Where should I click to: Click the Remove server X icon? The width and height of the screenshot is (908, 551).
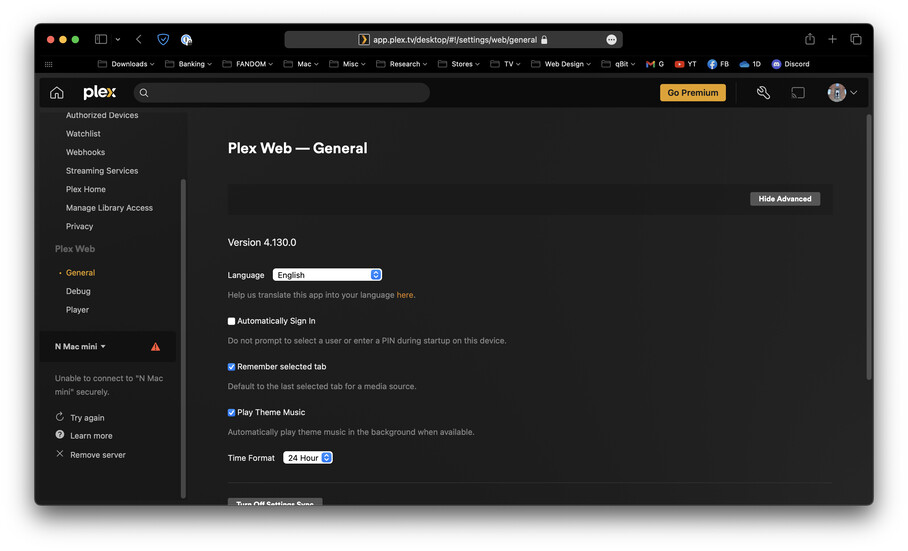[x=60, y=454]
